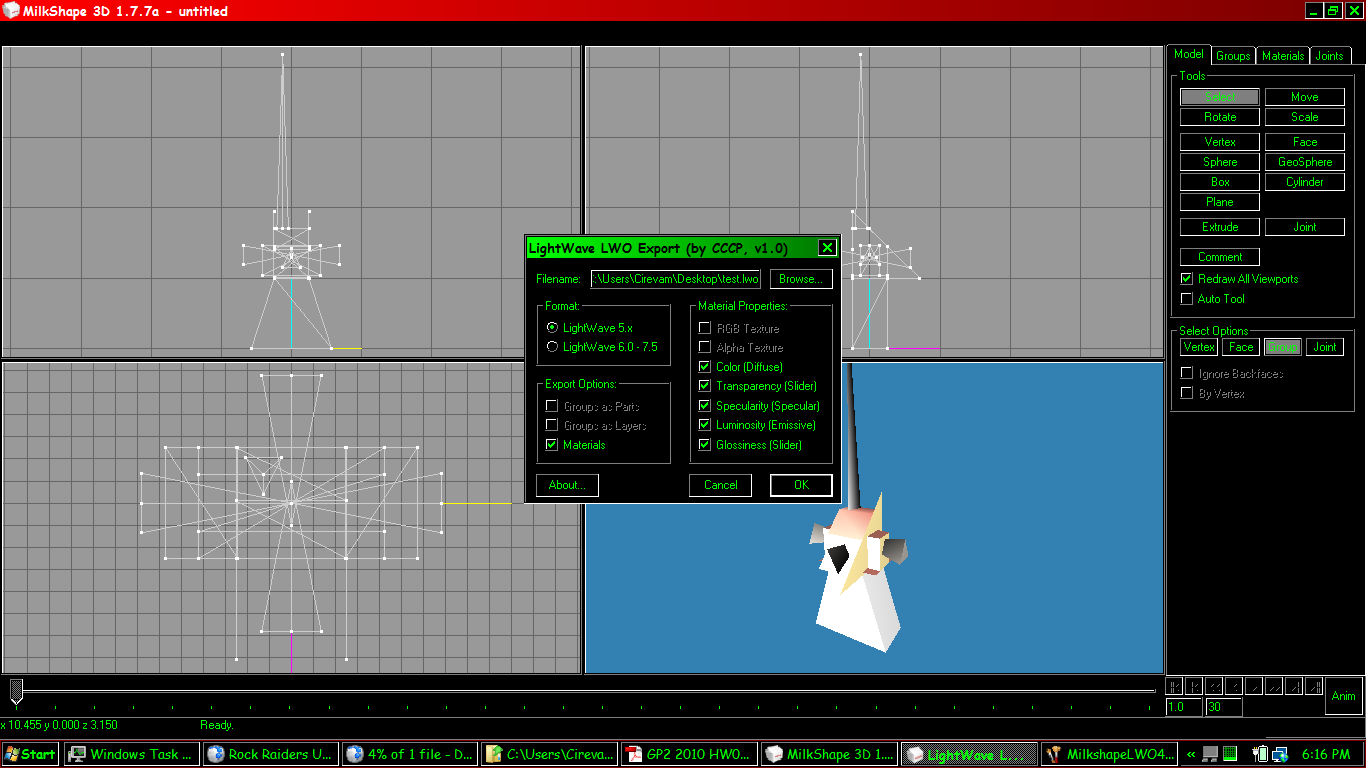
Task: Choose the Cylinder primitive tool
Action: pos(1305,182)
